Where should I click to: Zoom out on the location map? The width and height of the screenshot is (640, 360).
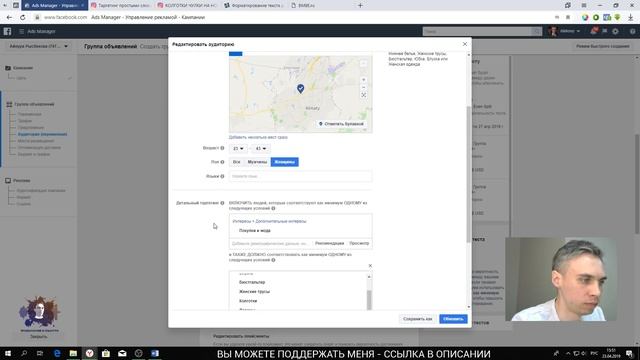coord(363,87)
